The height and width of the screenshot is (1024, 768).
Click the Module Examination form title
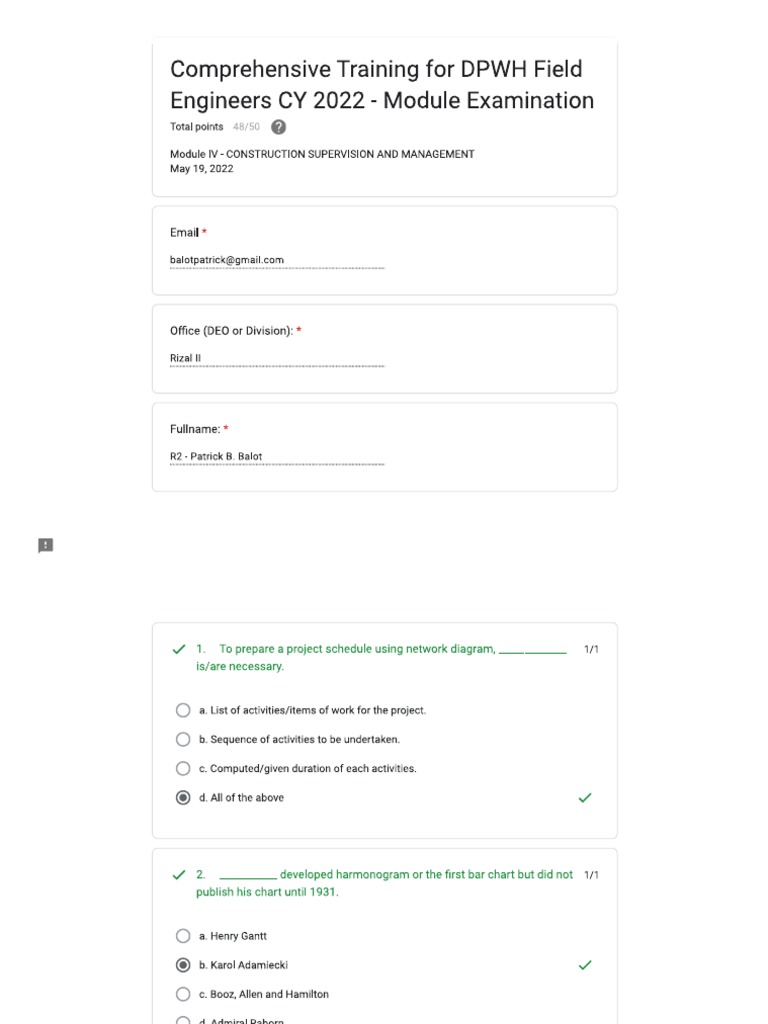382,85
